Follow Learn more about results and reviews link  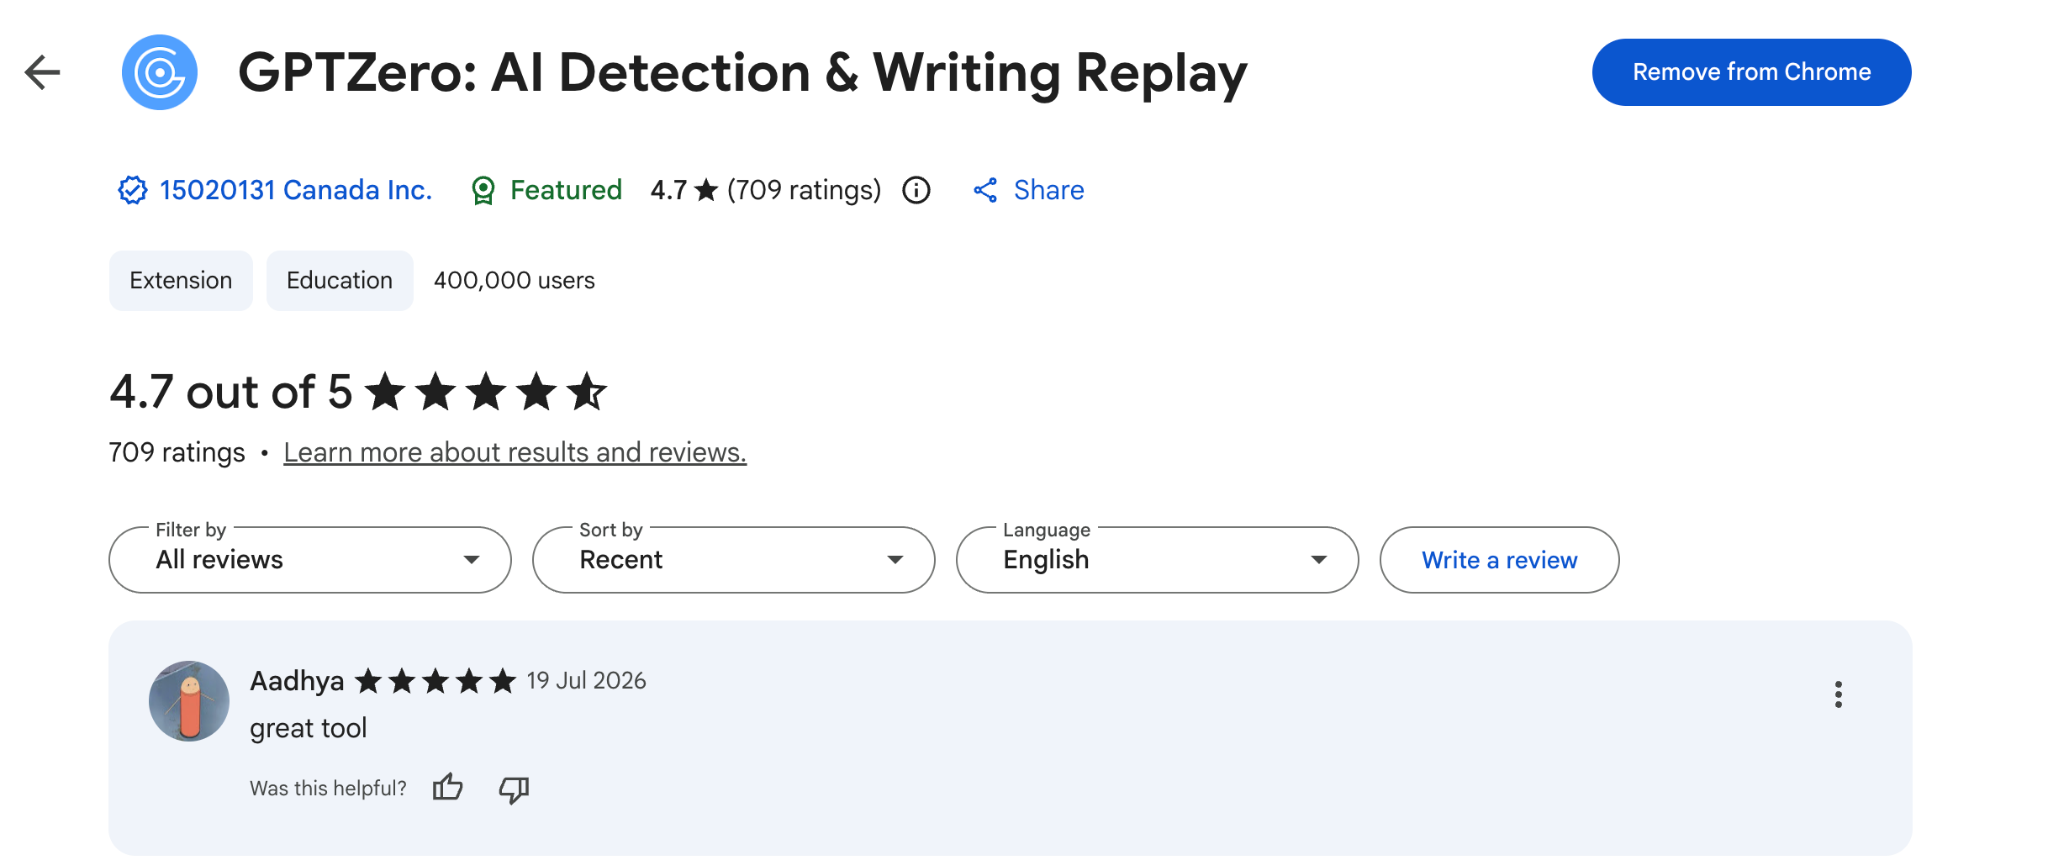(515, 453)
